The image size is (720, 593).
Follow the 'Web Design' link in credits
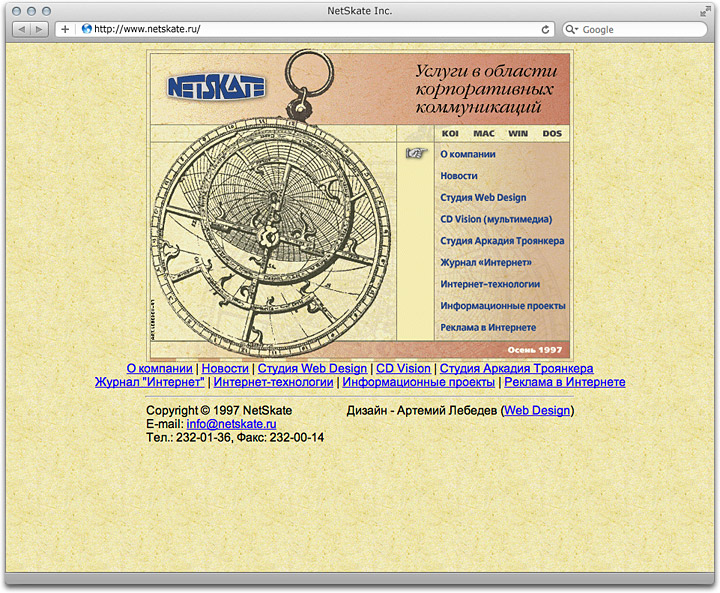[x=537, y=410]
